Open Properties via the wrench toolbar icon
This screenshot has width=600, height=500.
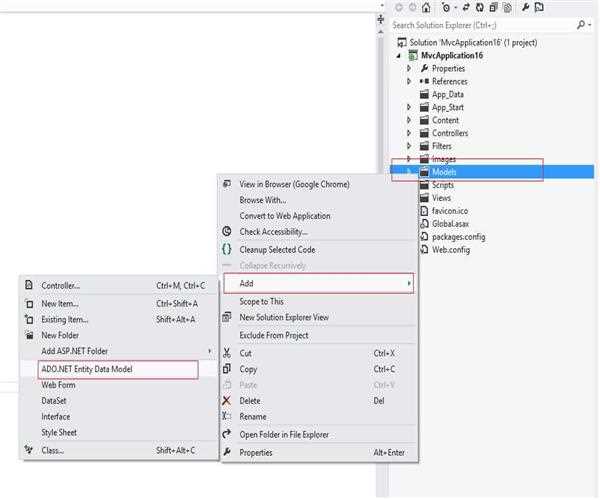(523, 7)
